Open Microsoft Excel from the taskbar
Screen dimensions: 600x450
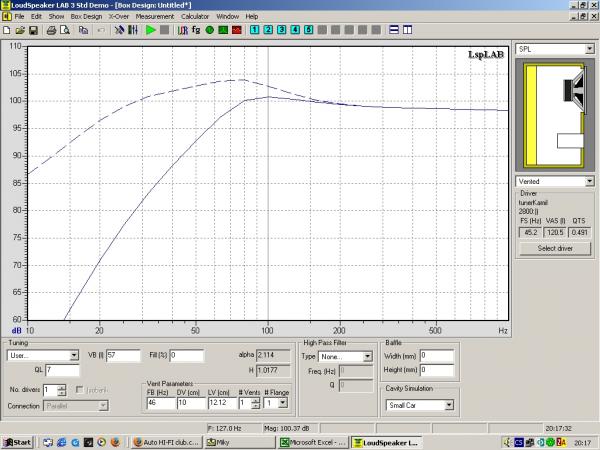coord(311,441)
